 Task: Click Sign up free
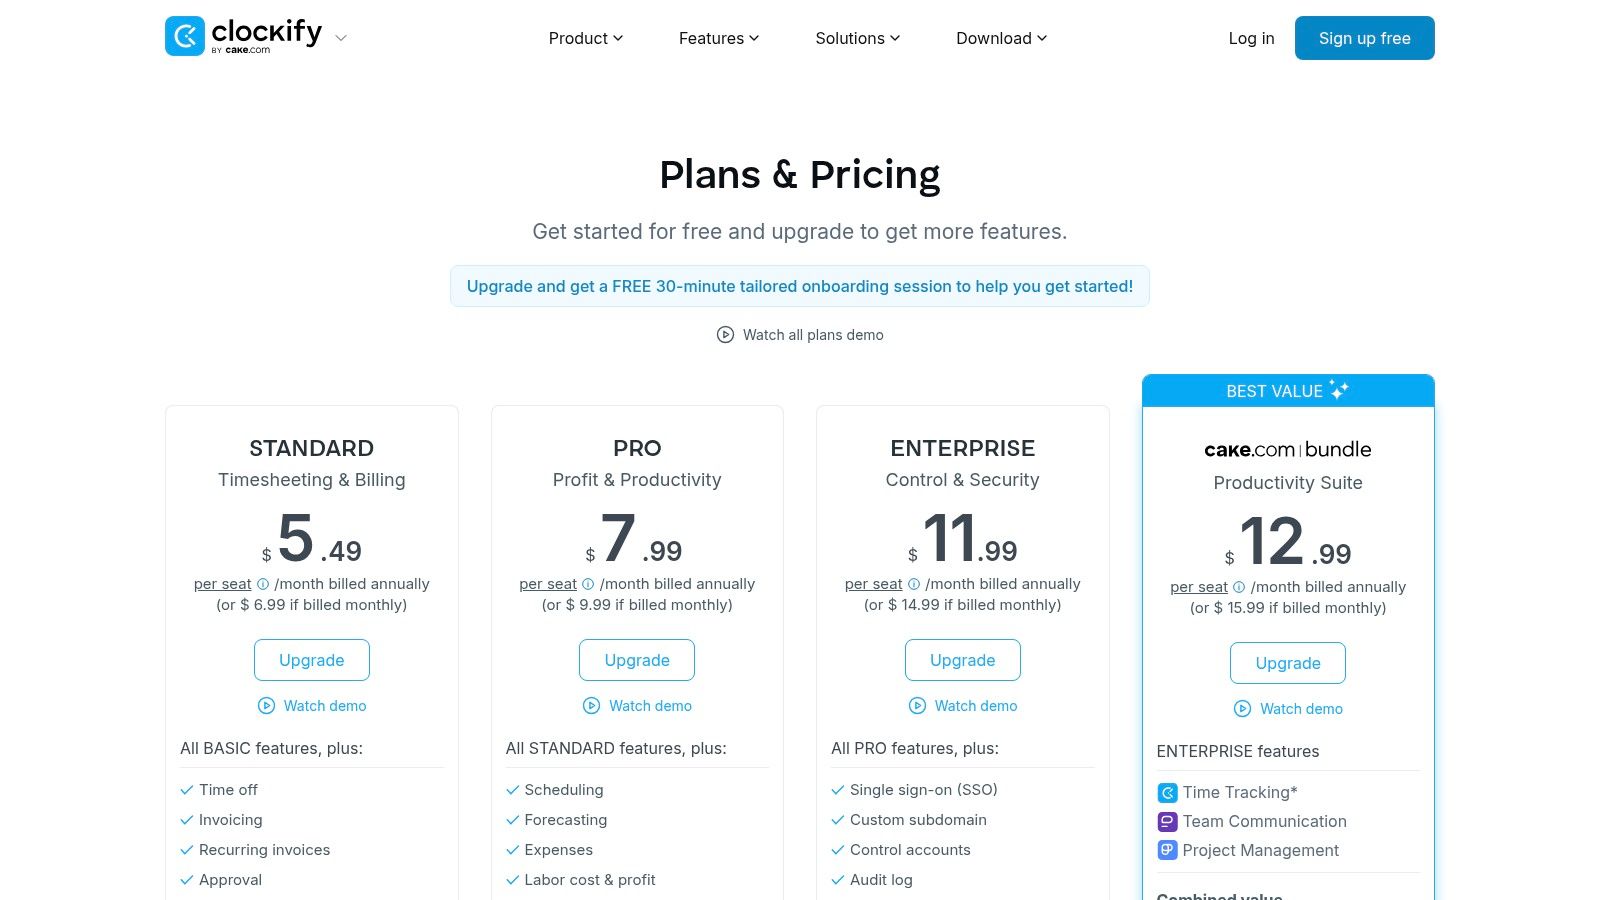click(x=1364, y=38)
